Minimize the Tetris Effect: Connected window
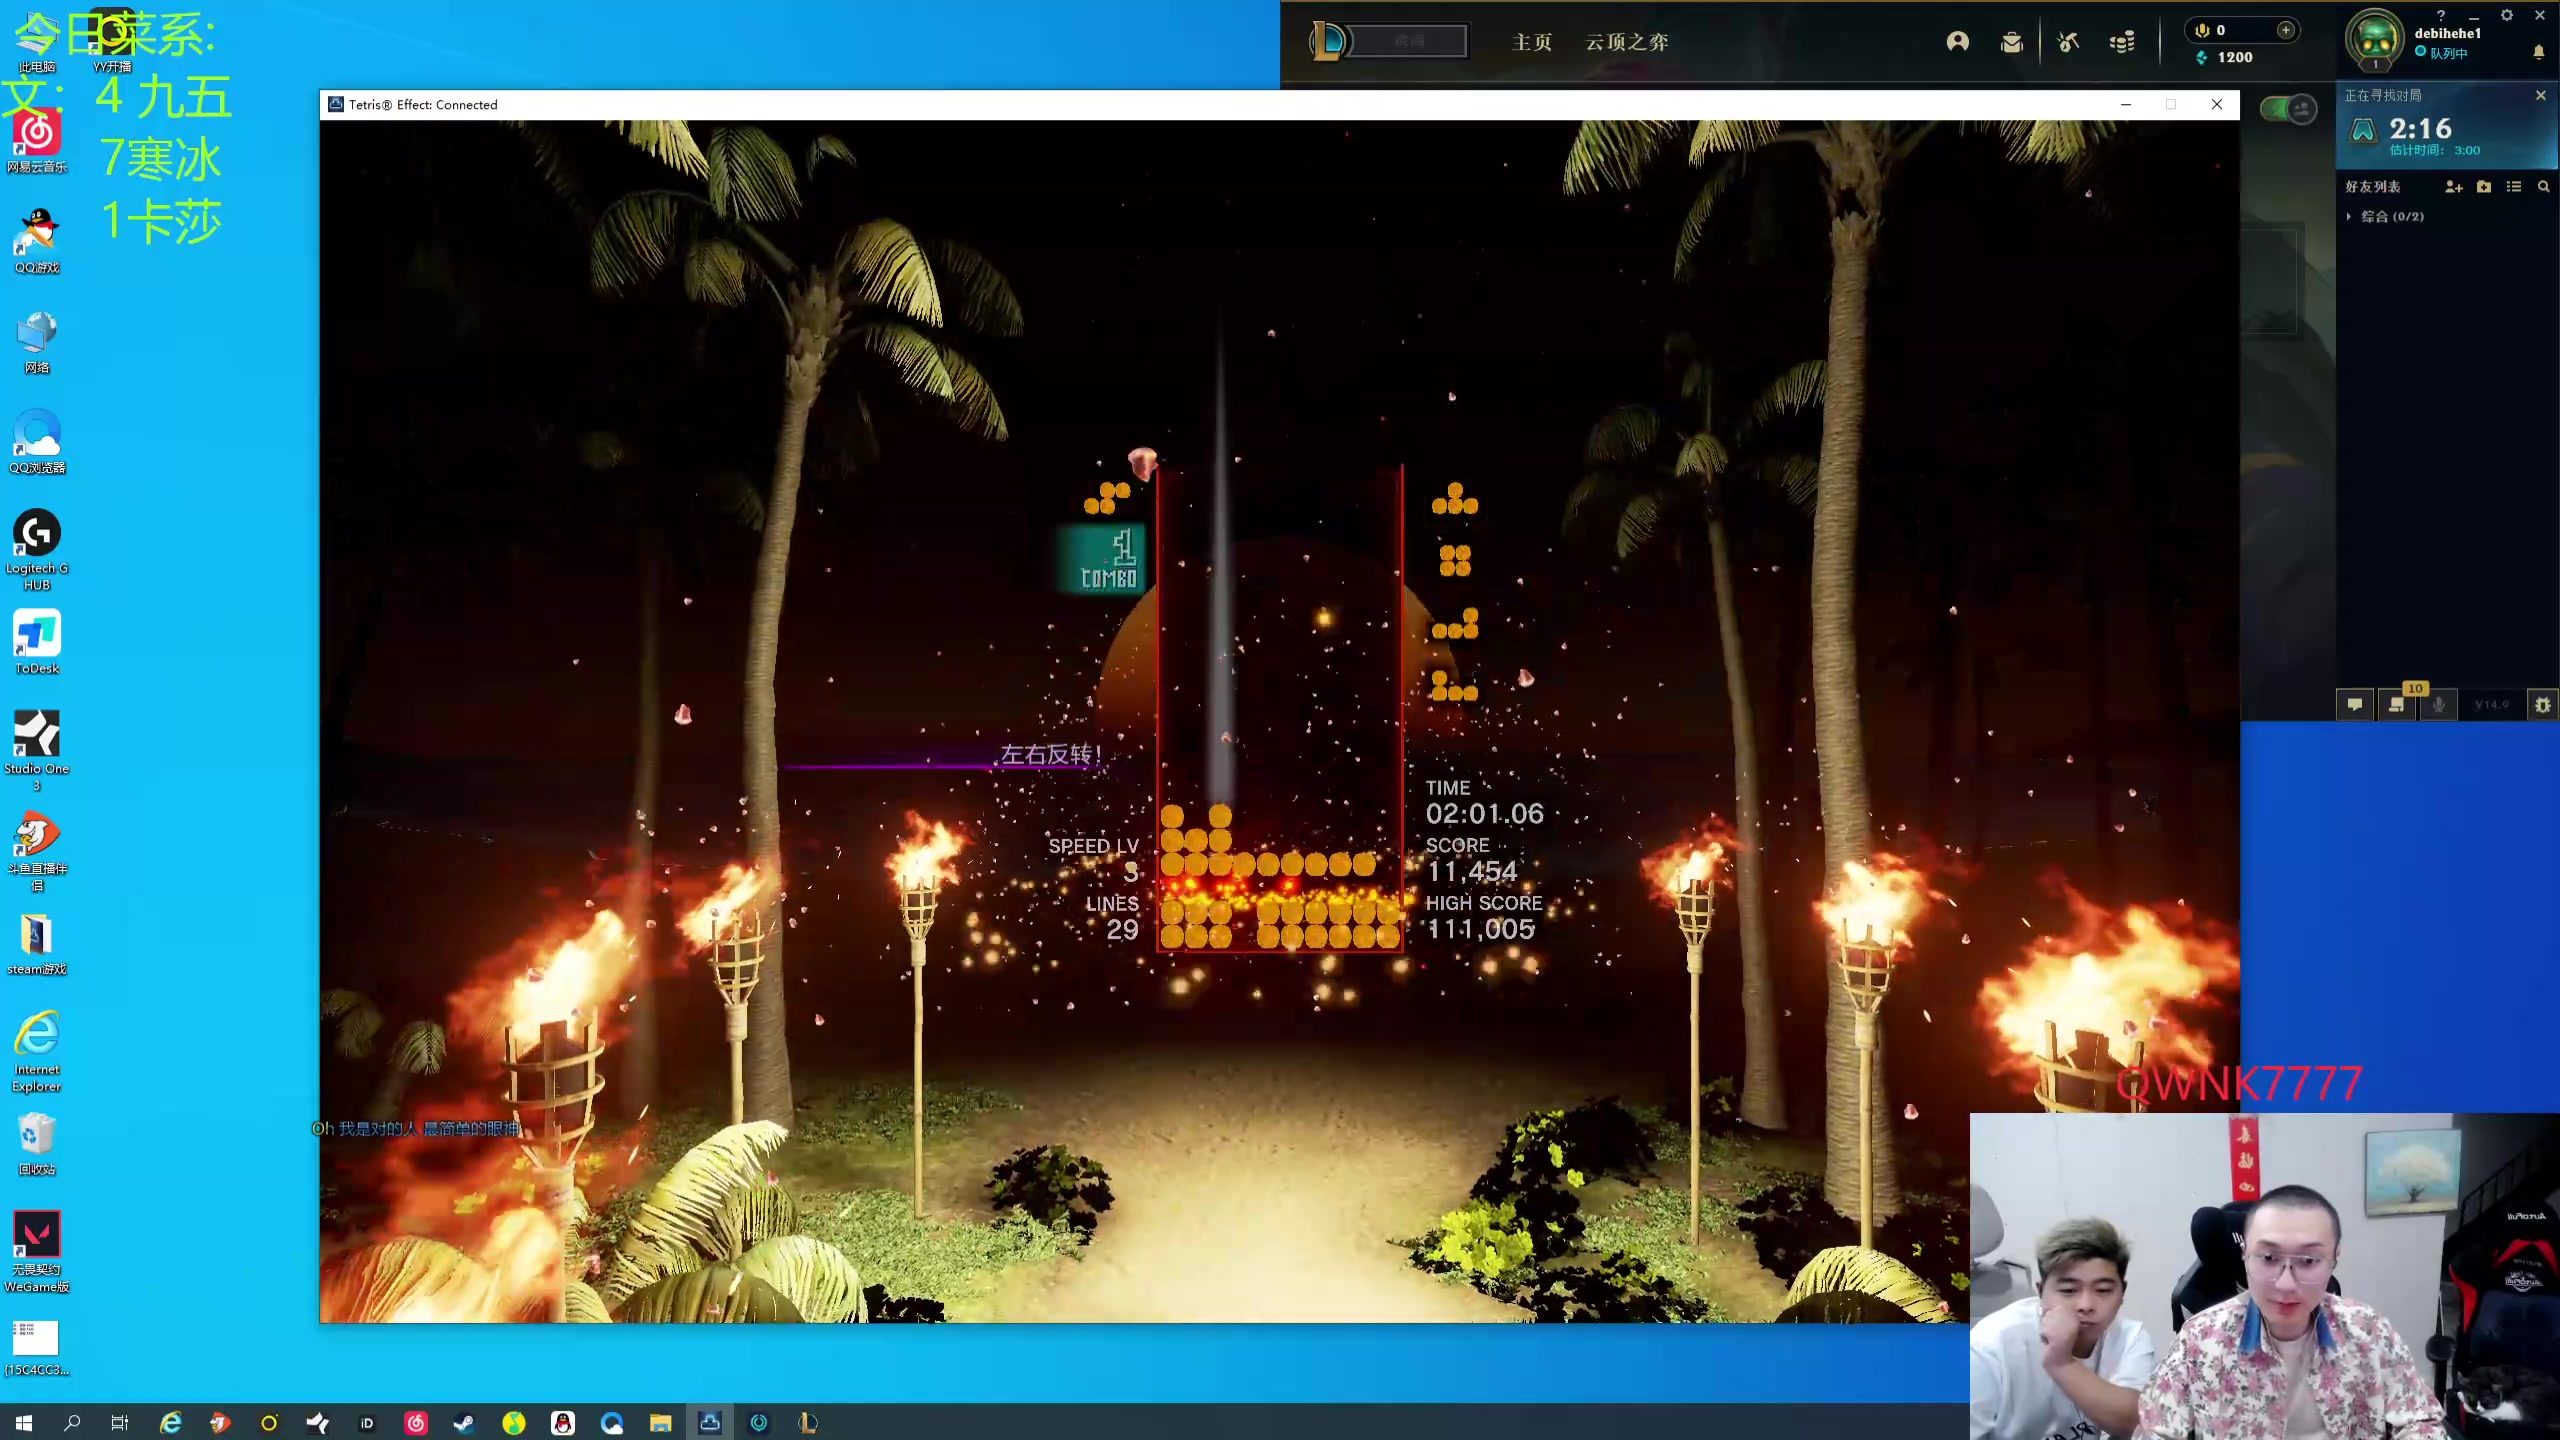This screenshot has width=2560, height=1440. click(x=2126, y=105)
